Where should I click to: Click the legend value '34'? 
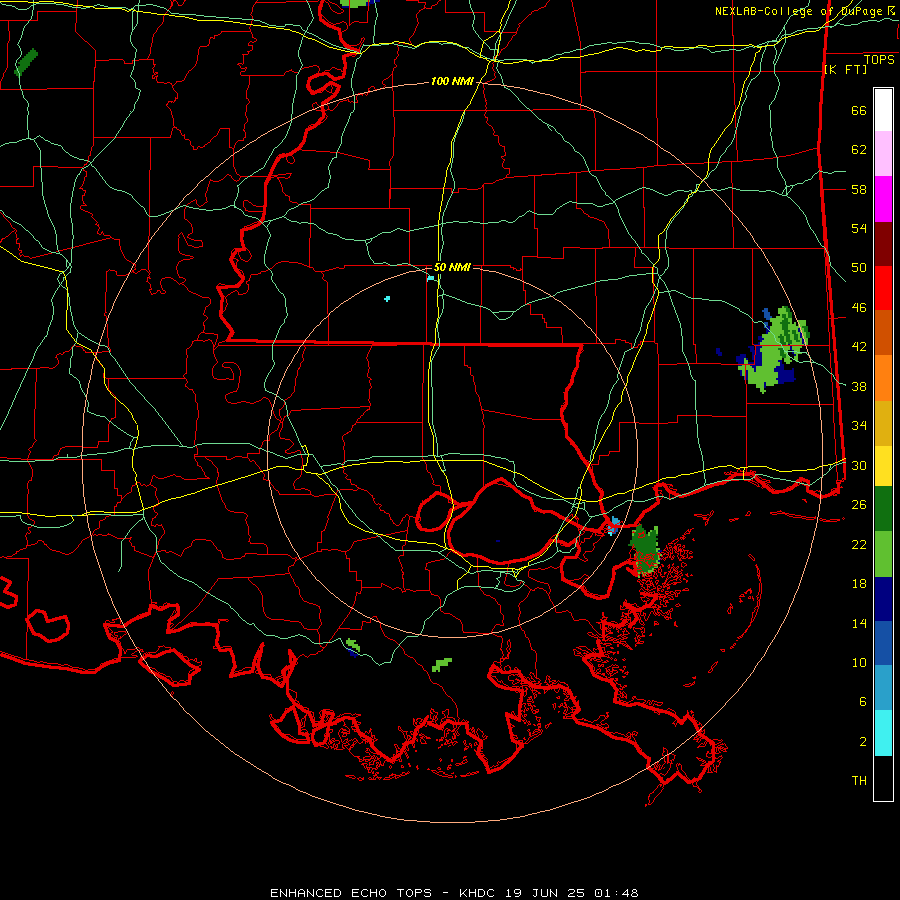click(859, 426)
